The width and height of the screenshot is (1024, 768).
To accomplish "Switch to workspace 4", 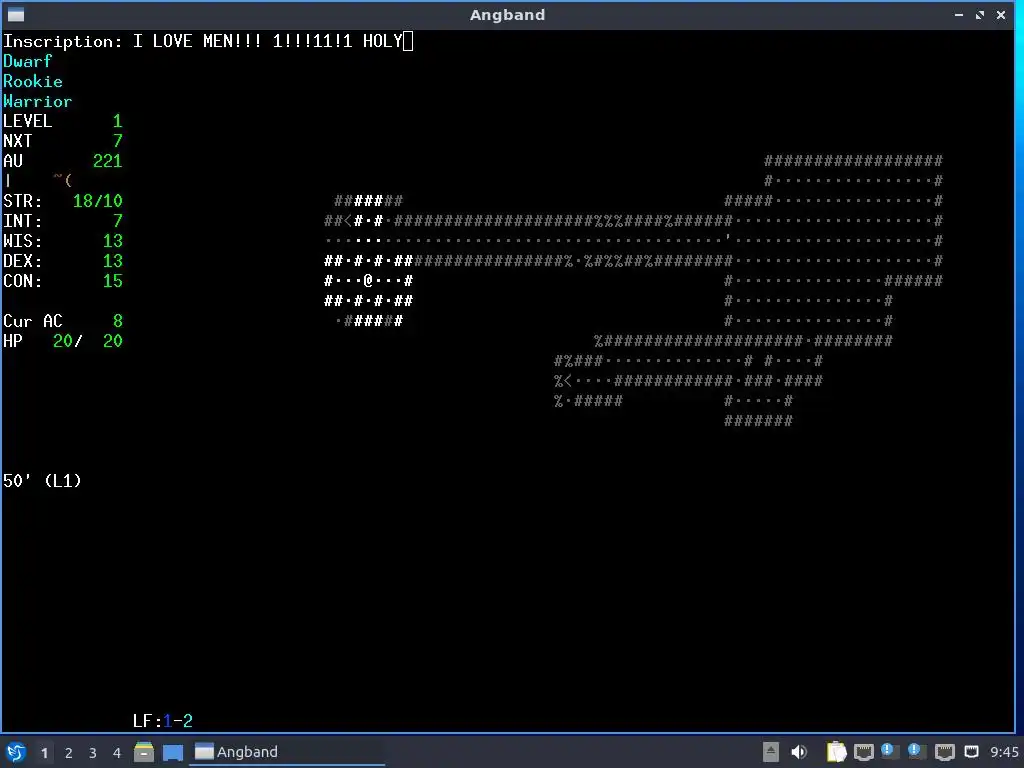I will coord(117,753).
